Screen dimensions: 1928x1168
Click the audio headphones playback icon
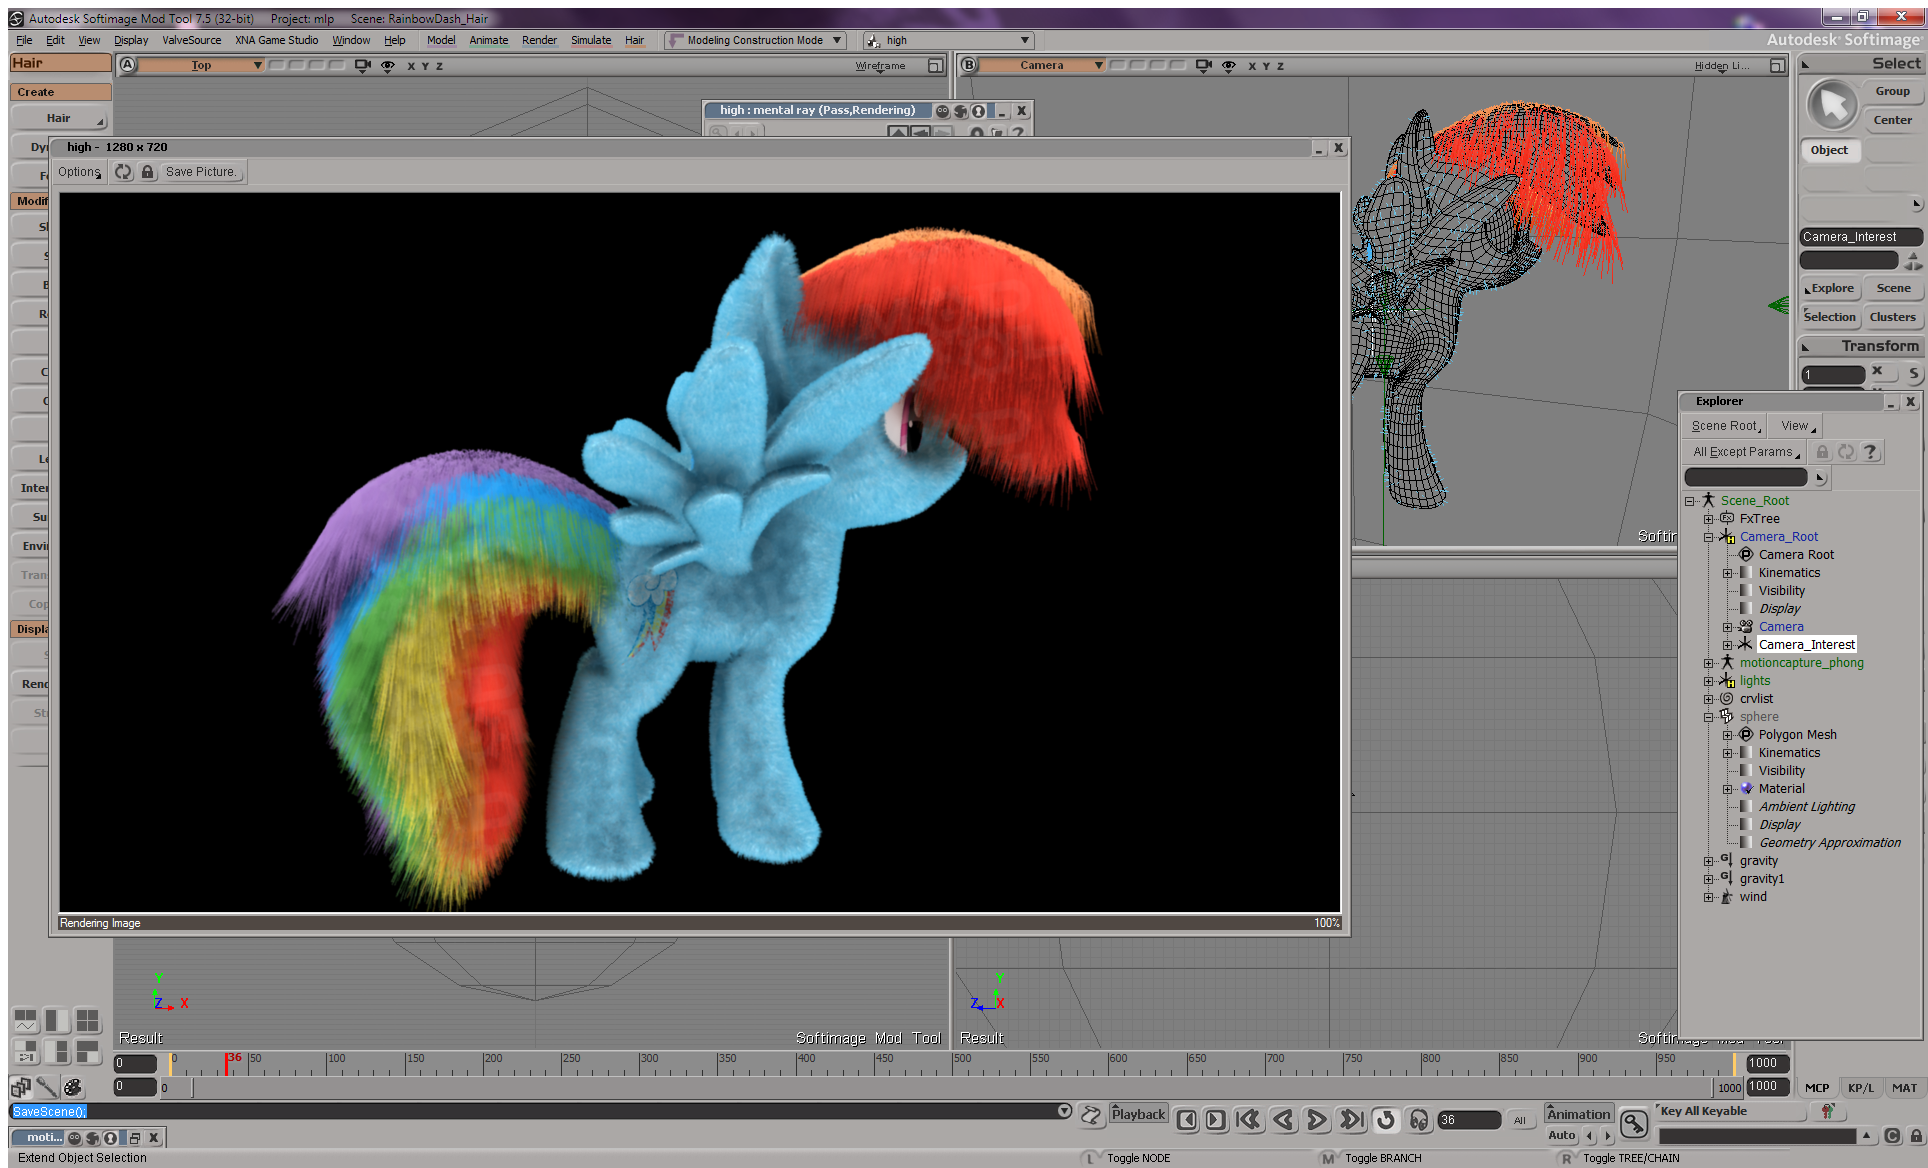click(x=1418, y=1120)
